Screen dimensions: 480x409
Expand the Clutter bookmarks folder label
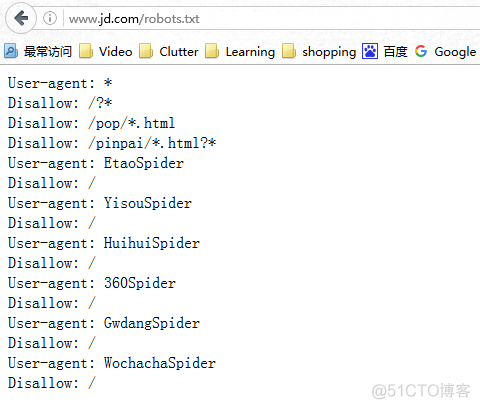coord(179,52)
